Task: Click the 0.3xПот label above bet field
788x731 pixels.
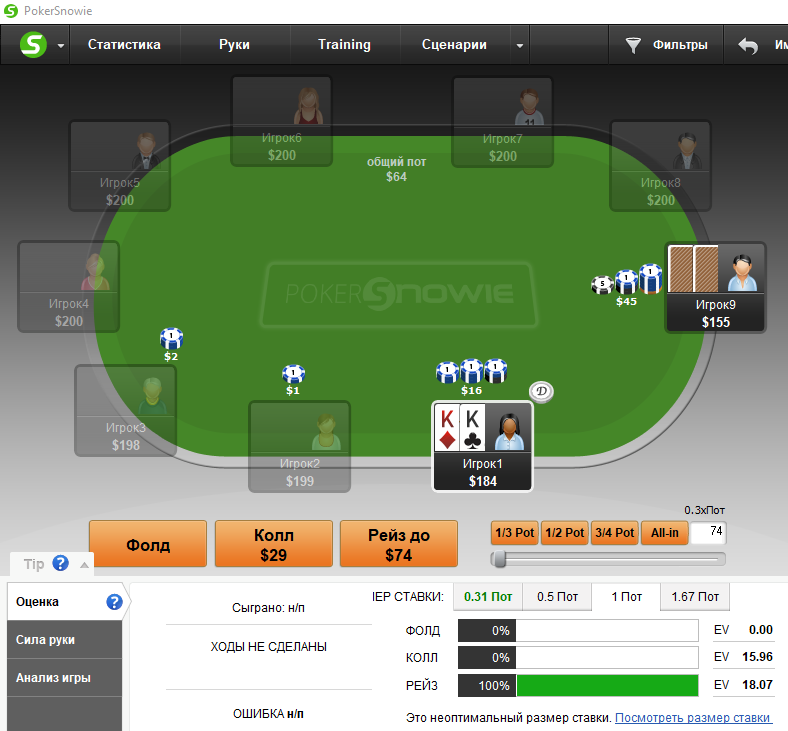Action: 704,510
